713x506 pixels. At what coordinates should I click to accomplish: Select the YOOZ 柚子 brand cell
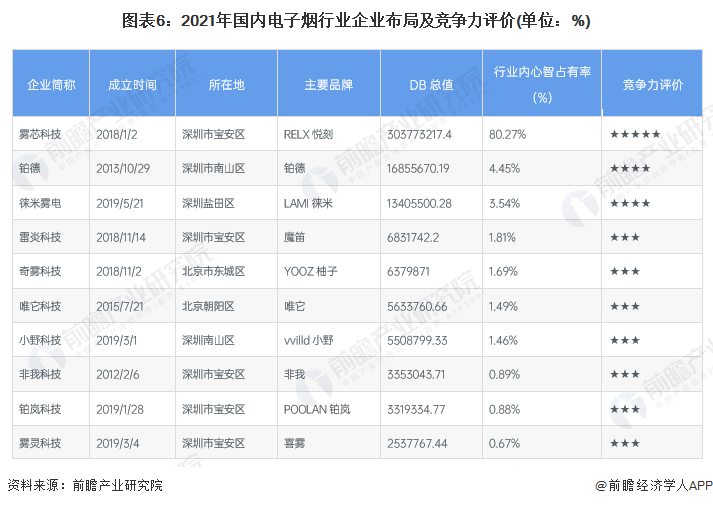[x=314, y=271]
